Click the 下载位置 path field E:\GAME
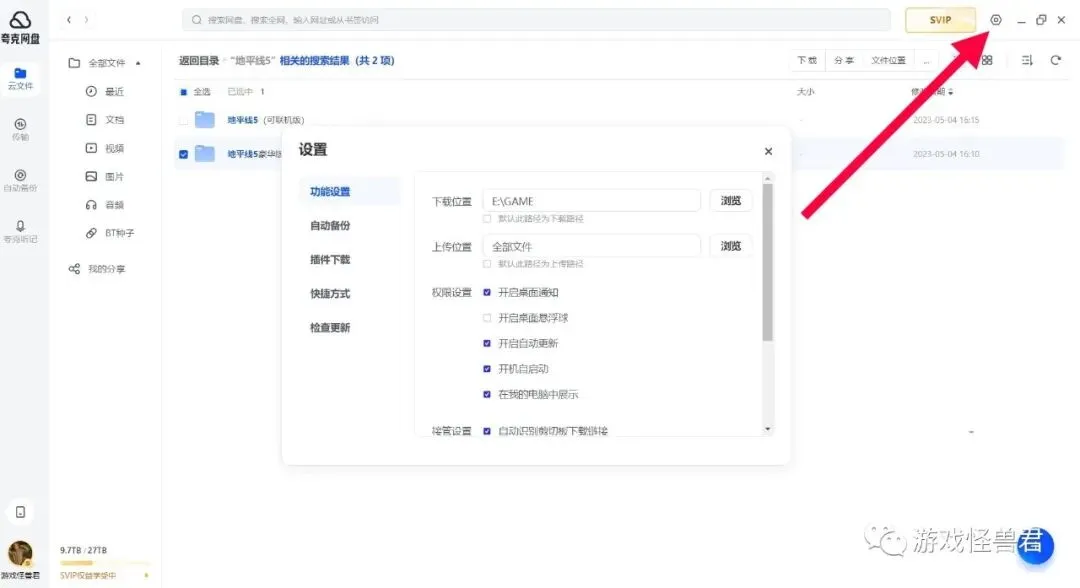 pyautogui.click(x=592, y=201)
